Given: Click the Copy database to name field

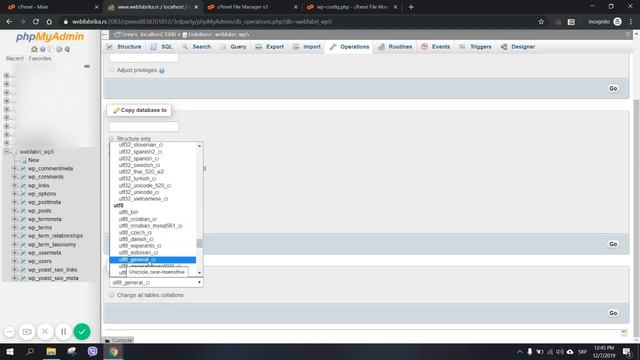Looking at the screenshot, I should point(144,126).
